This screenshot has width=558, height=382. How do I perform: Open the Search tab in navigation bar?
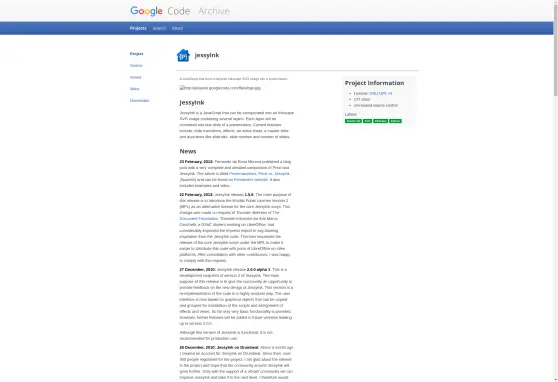pos(159,28)
